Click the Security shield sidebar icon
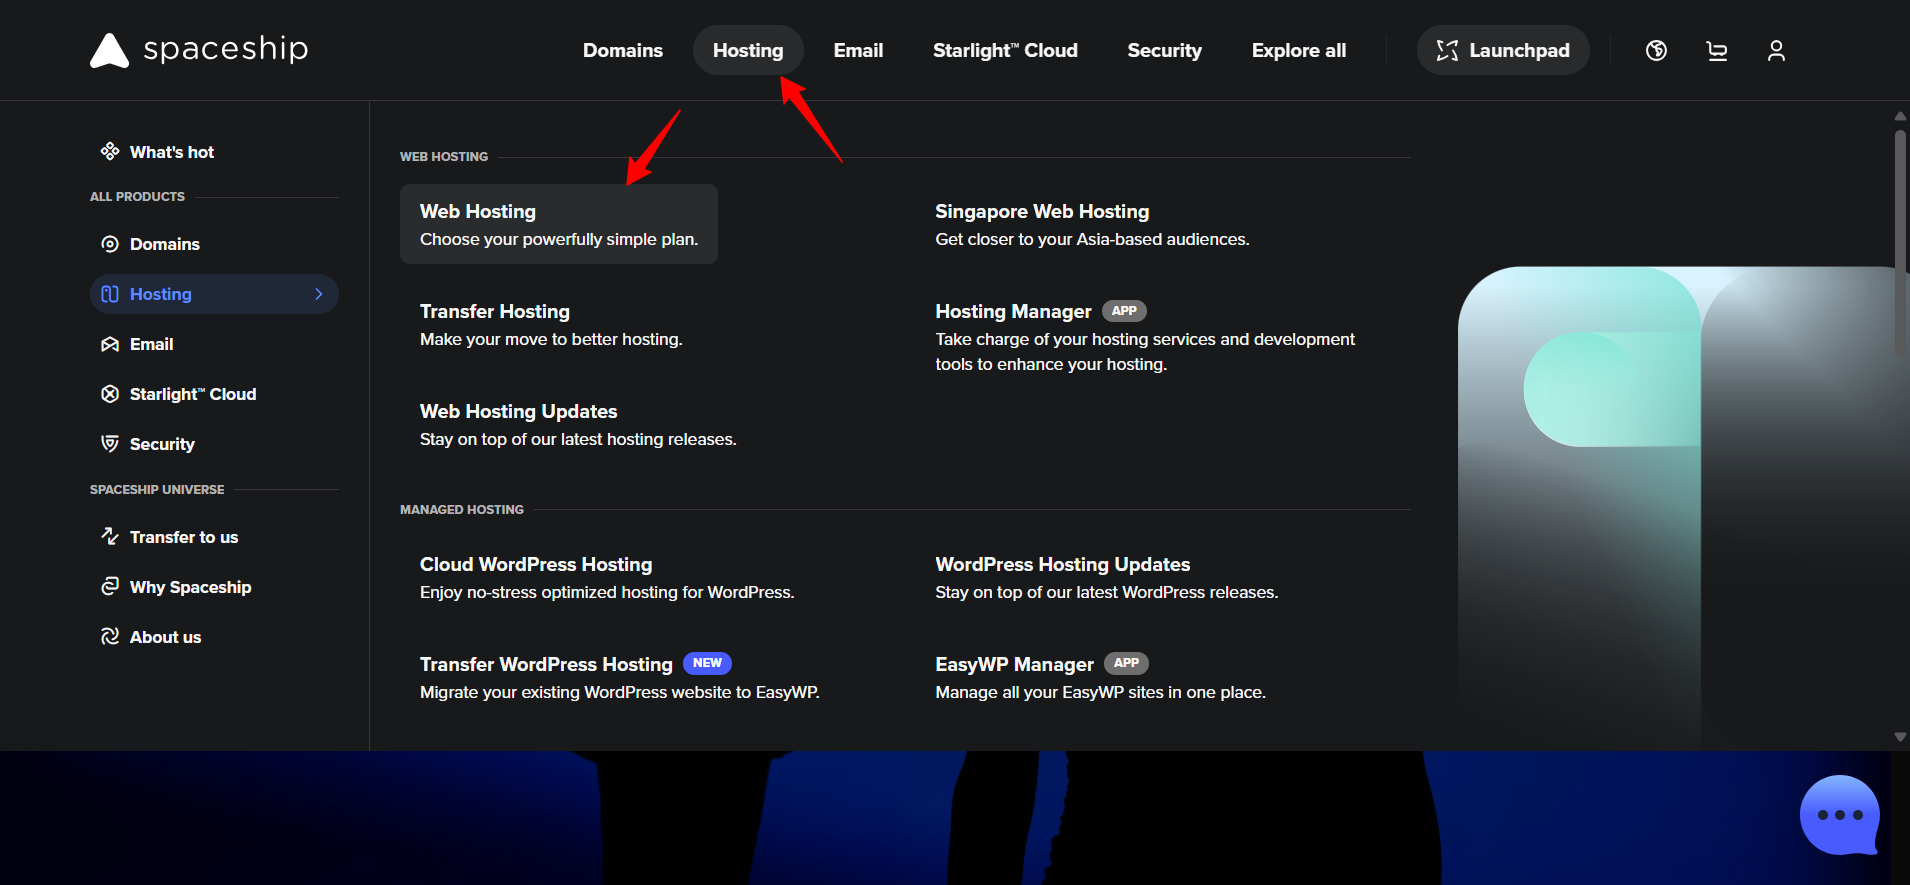Screen dimensions: 1910x885 [x=110, y=443]
